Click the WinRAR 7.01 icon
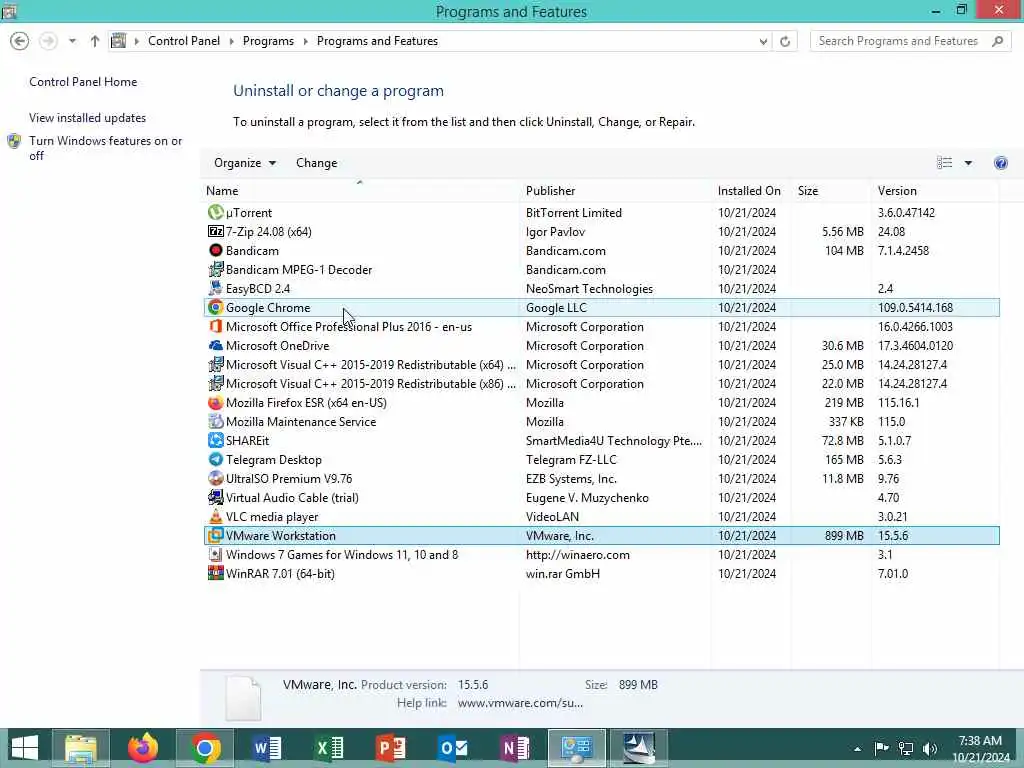This screenshot has height=768, width=1024. click(216, 573)
